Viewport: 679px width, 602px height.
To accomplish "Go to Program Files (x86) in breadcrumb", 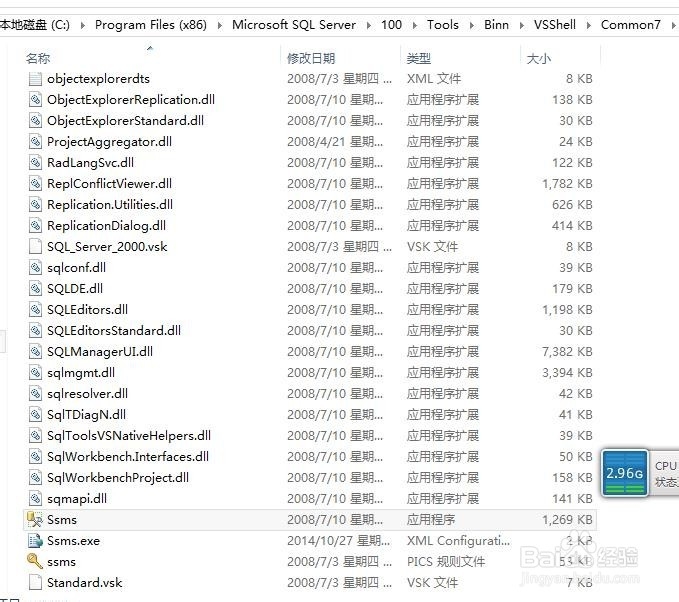I will 151,25.
